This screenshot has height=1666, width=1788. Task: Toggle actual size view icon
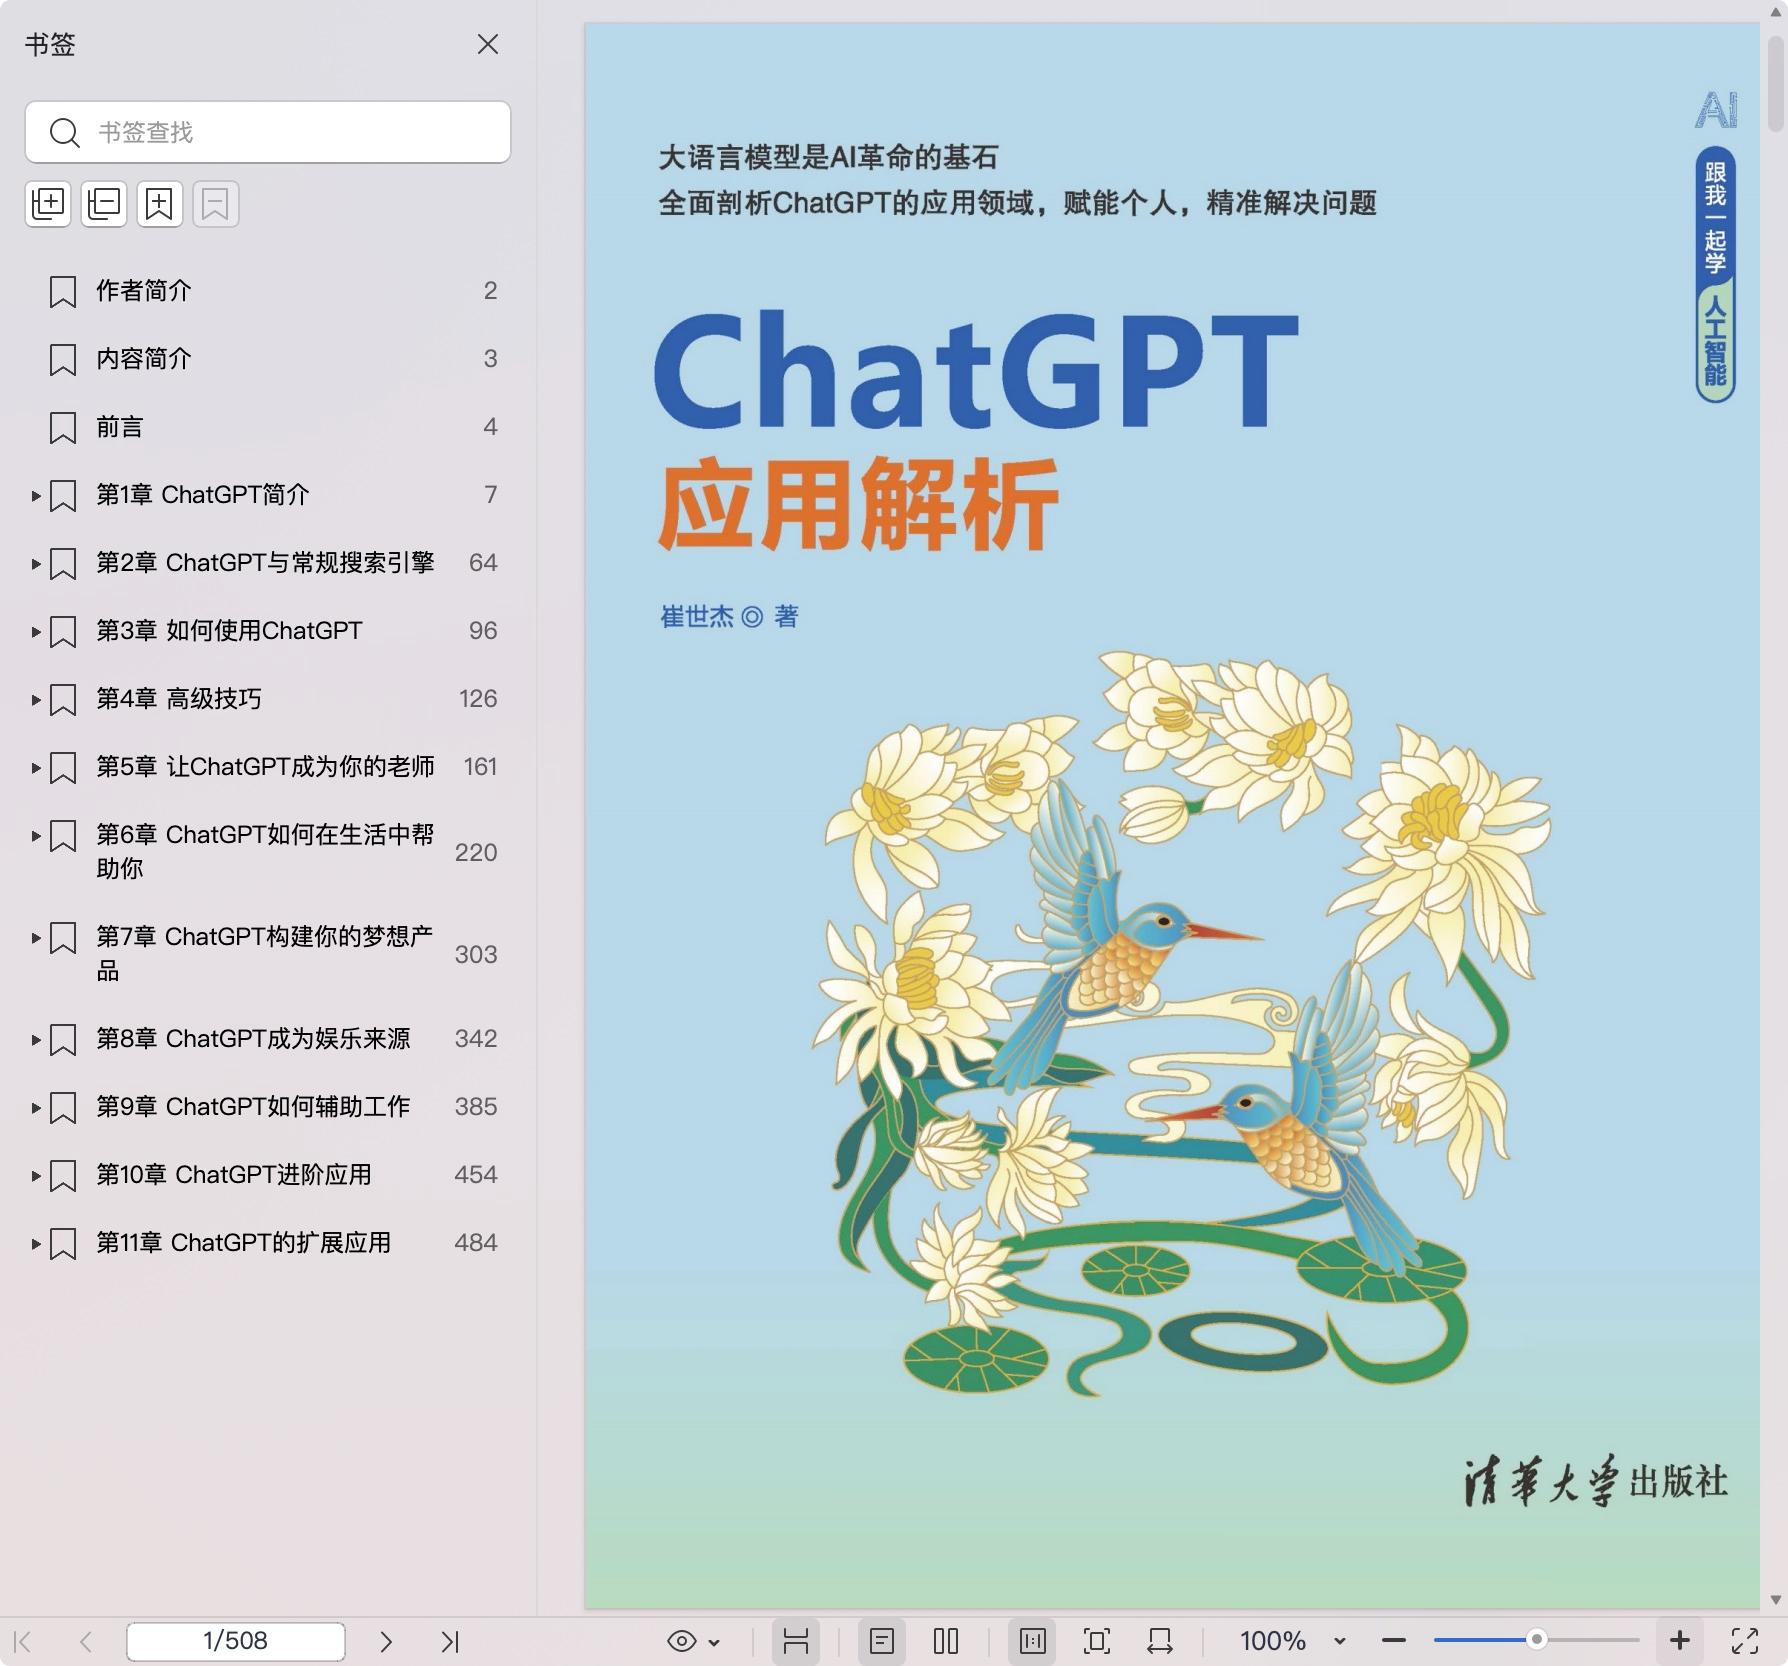pyautogui.click(x=1033, y=1641)
